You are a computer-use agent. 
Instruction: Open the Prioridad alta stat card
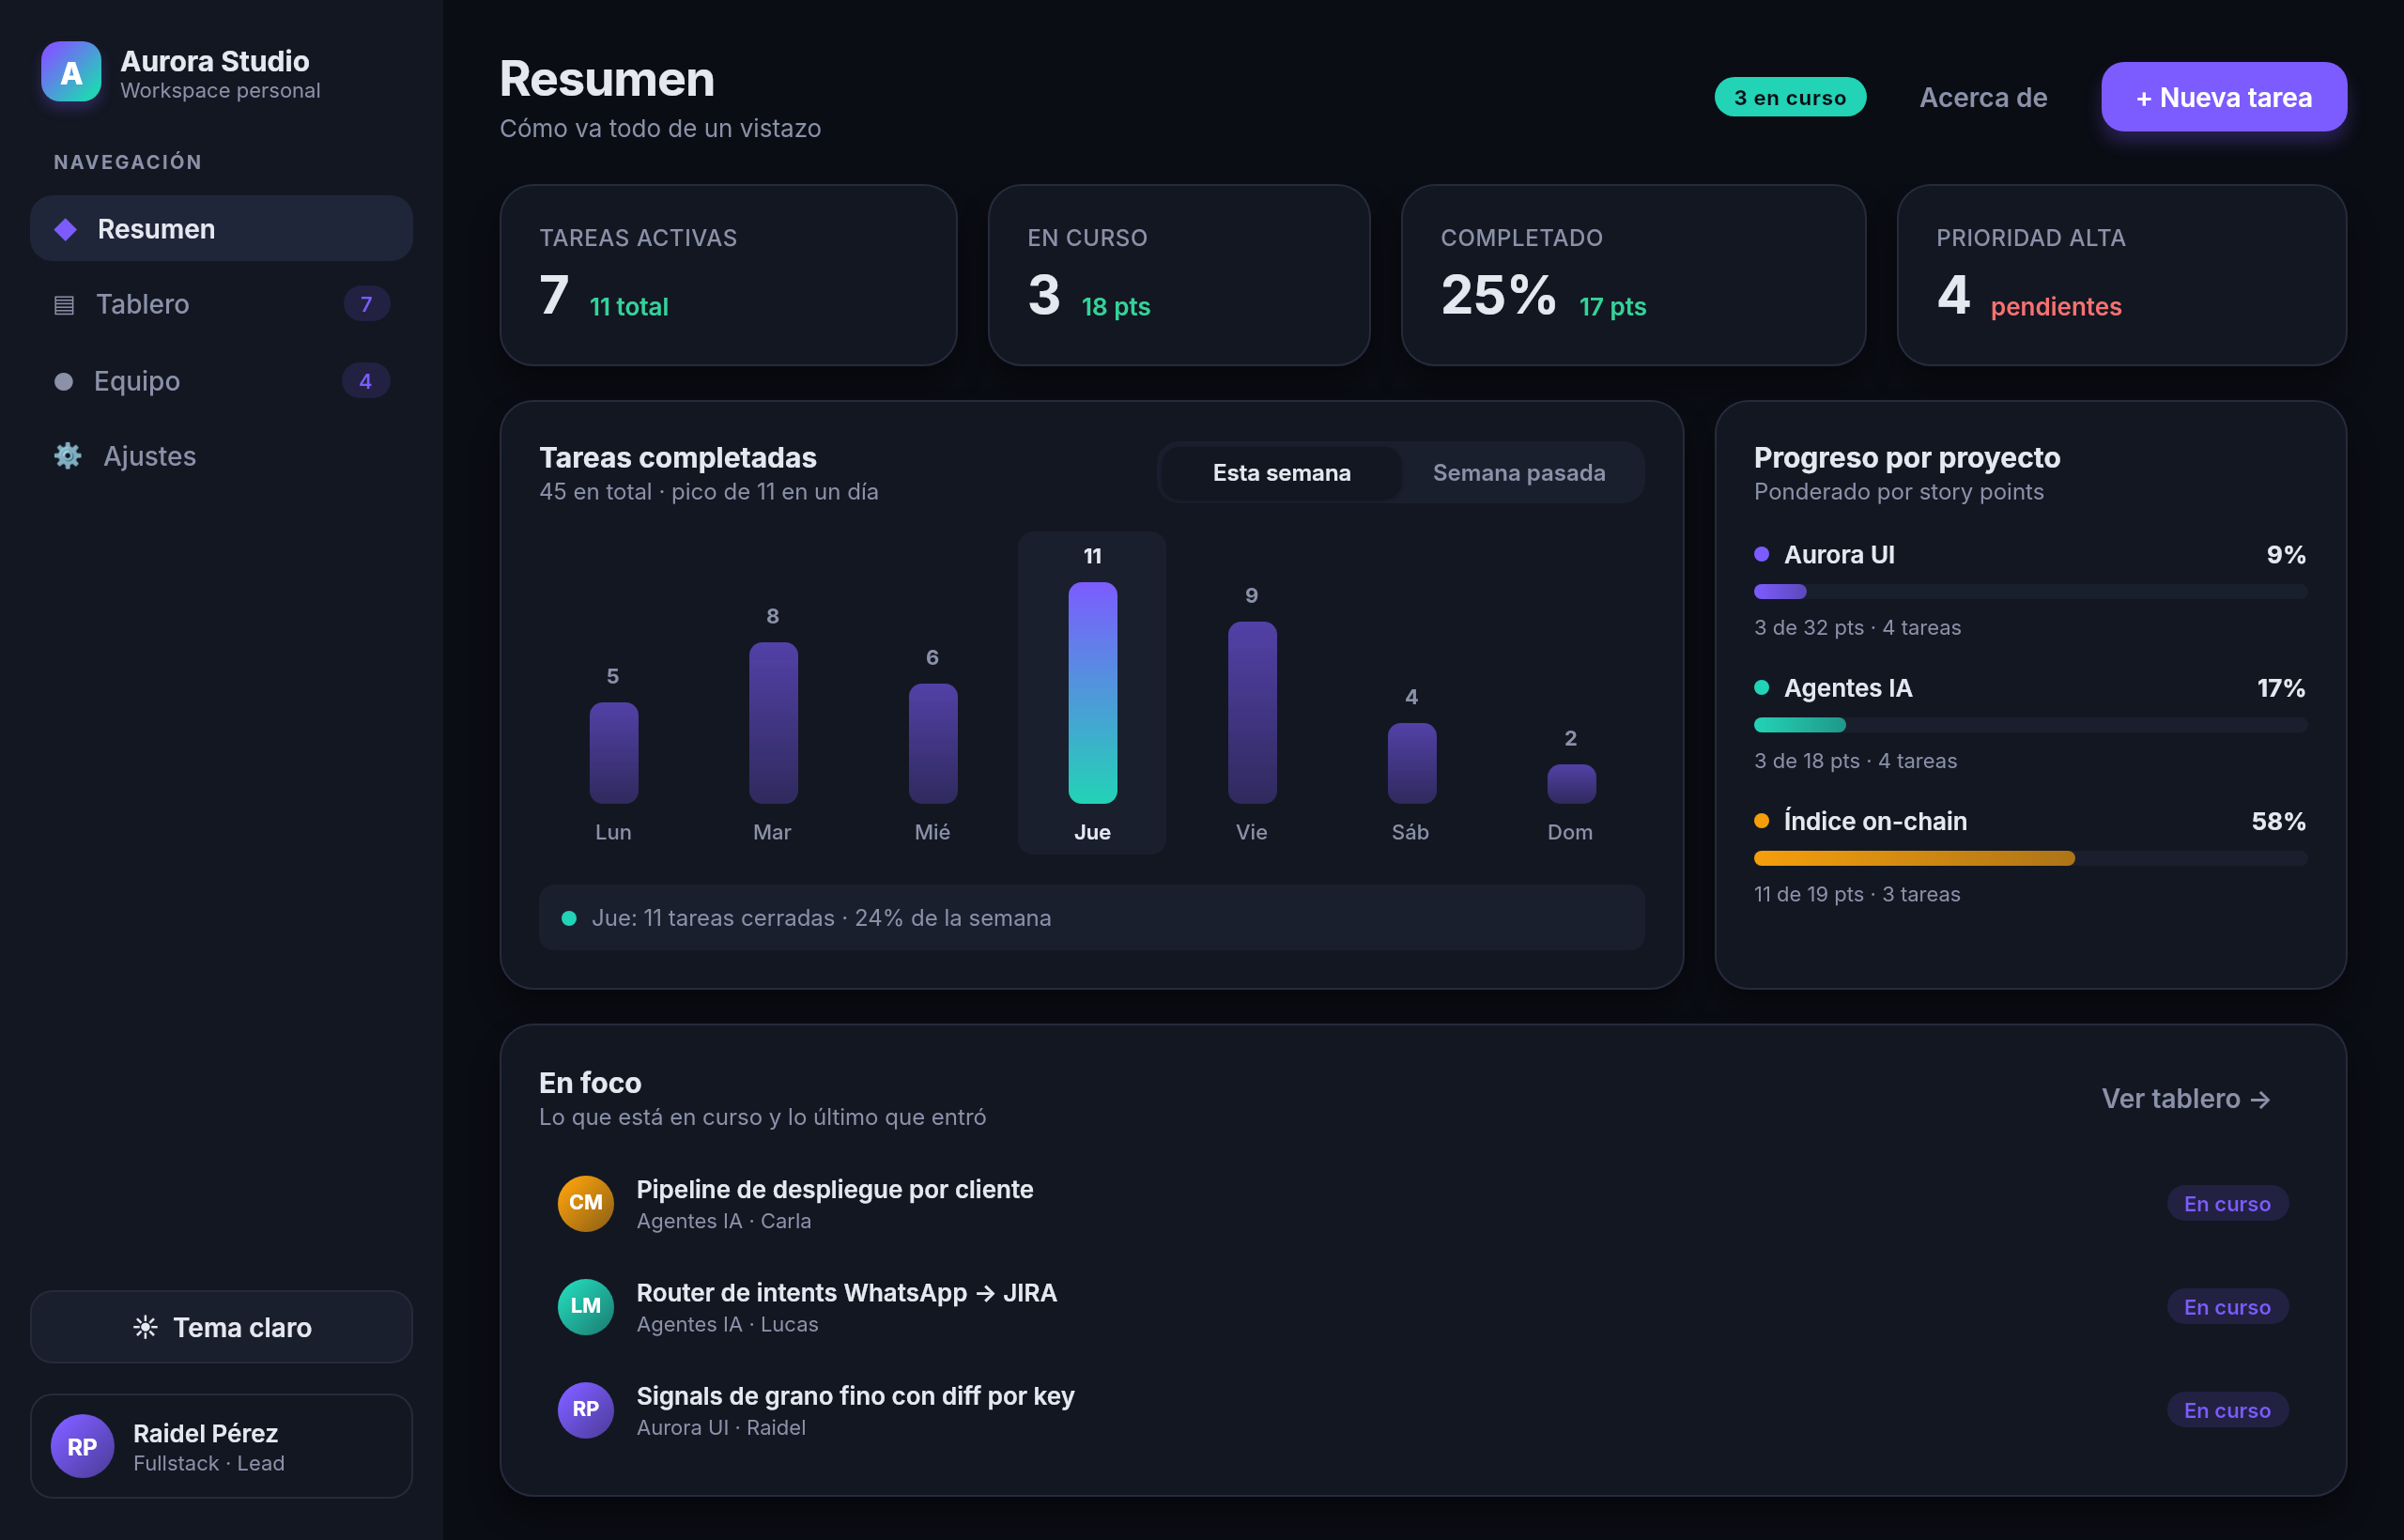coord(2121,275)
